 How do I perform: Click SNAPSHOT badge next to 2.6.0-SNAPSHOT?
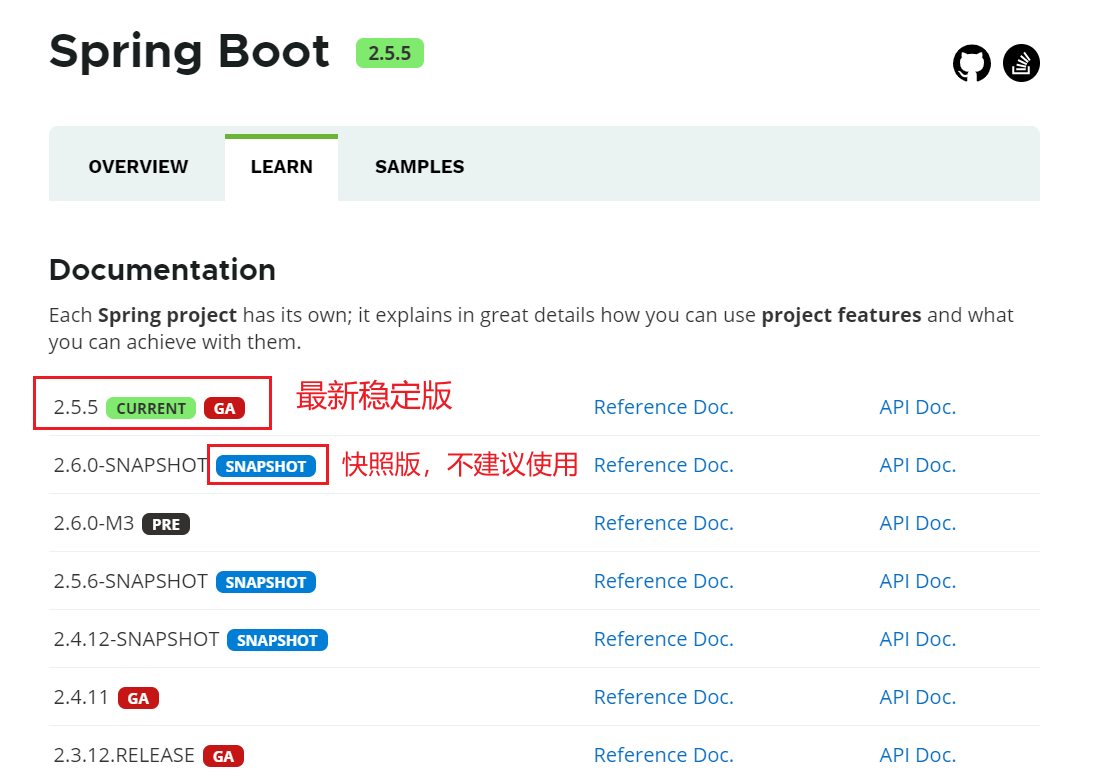[x=266, y=466]
